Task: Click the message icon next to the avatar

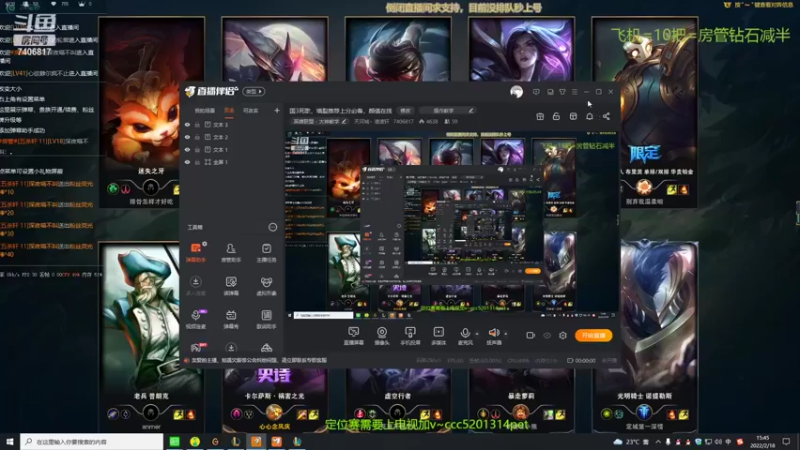Action: point(536,92)
